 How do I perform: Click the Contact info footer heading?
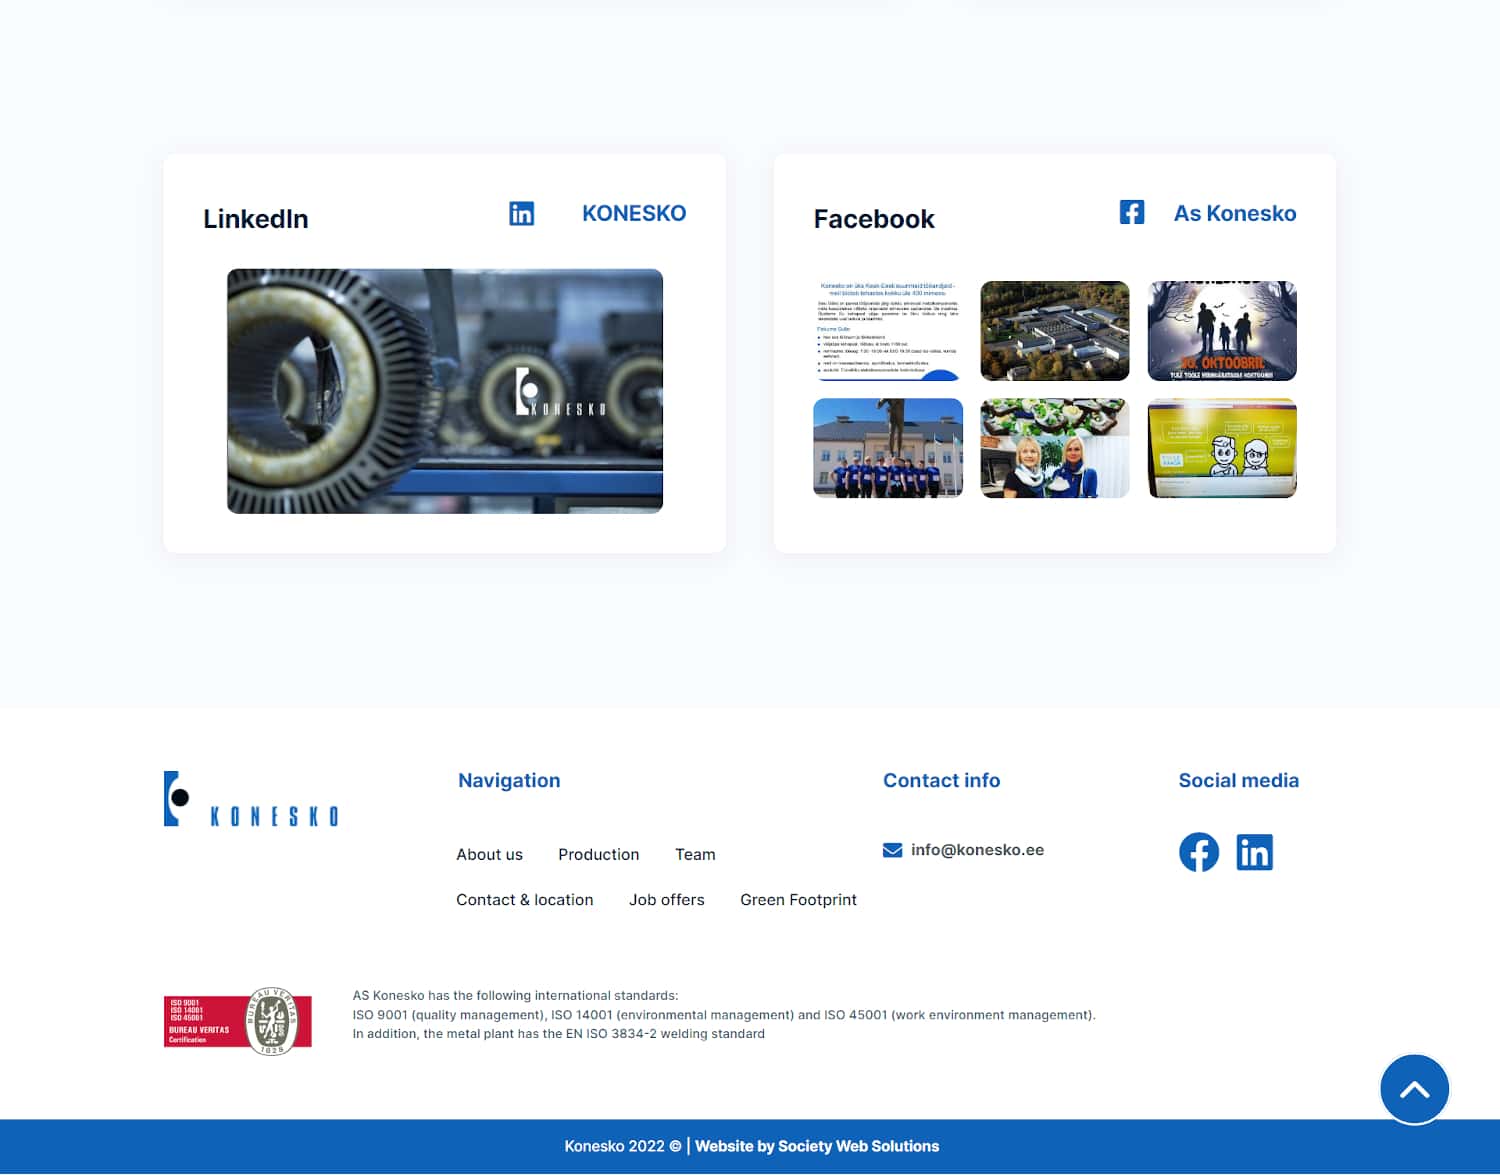tap(941, 780)
